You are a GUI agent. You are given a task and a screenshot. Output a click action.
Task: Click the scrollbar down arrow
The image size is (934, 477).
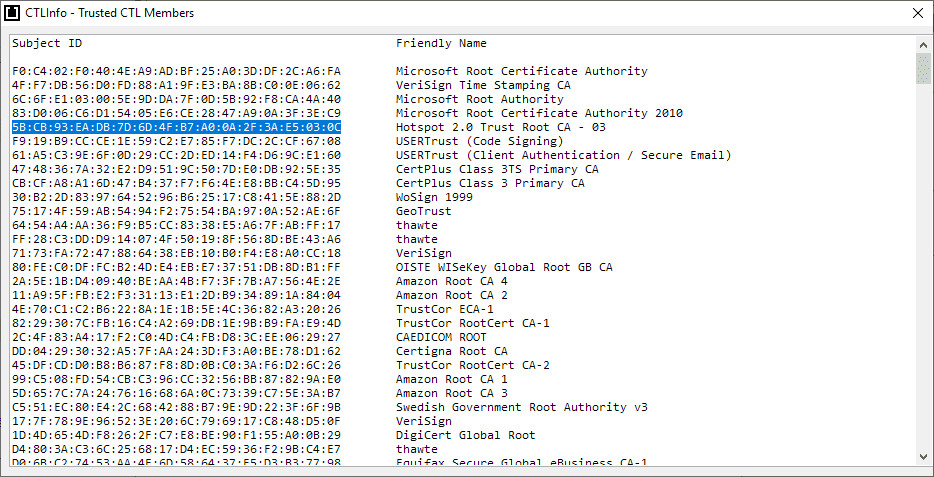[x=923, y=457]
